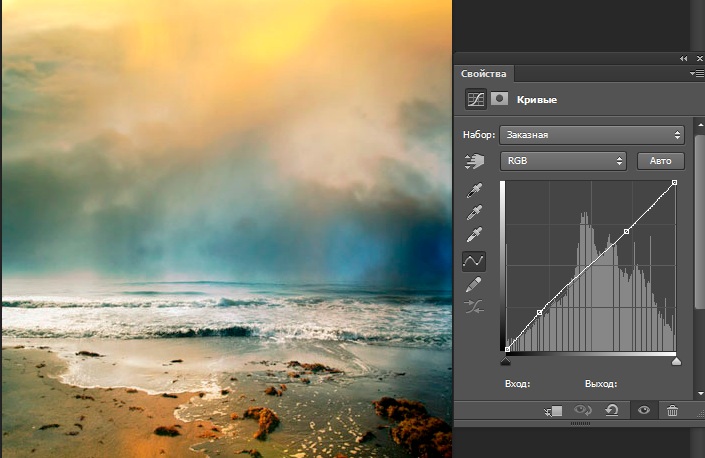This screenshot has width=705, height=458.
Task: Switch to the Свойства tab
Action: 484,74
